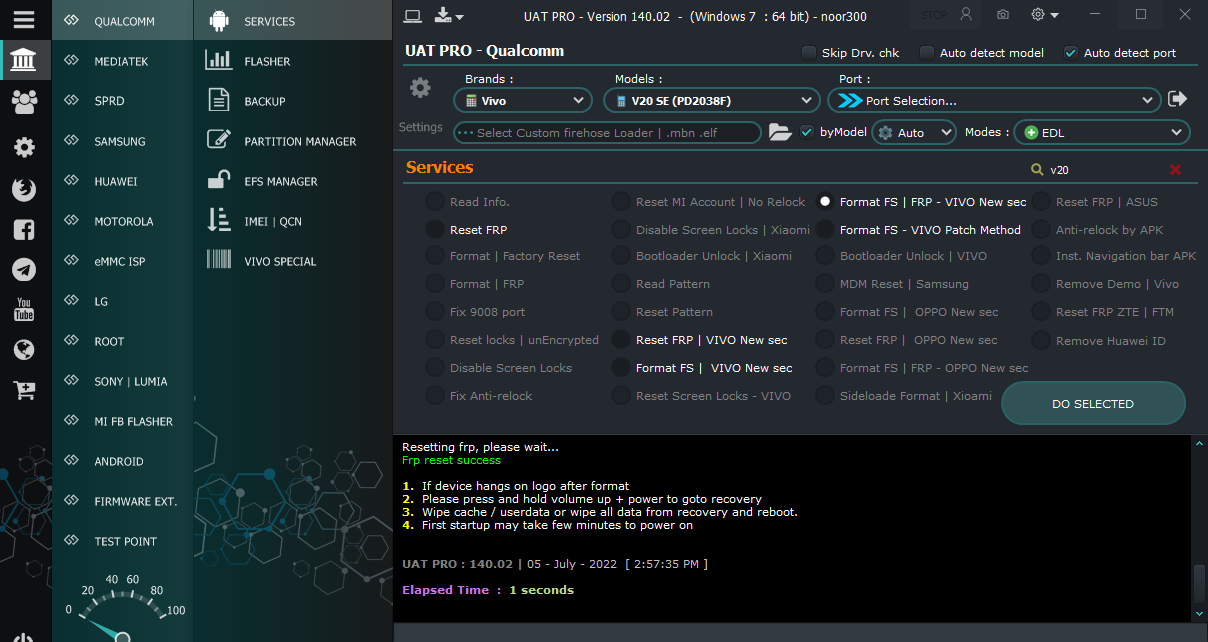Screen dimensions: 1208x642
Task: Click the barcode icon beside VIVO SPECIAL
Action: [x=219, y=260]
